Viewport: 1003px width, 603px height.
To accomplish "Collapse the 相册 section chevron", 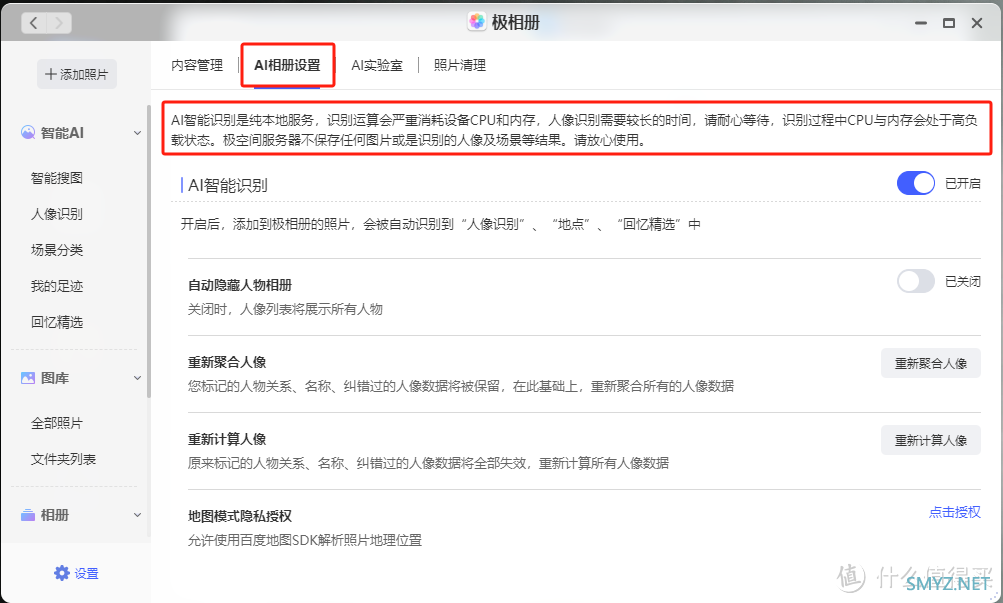I will 137,515.
